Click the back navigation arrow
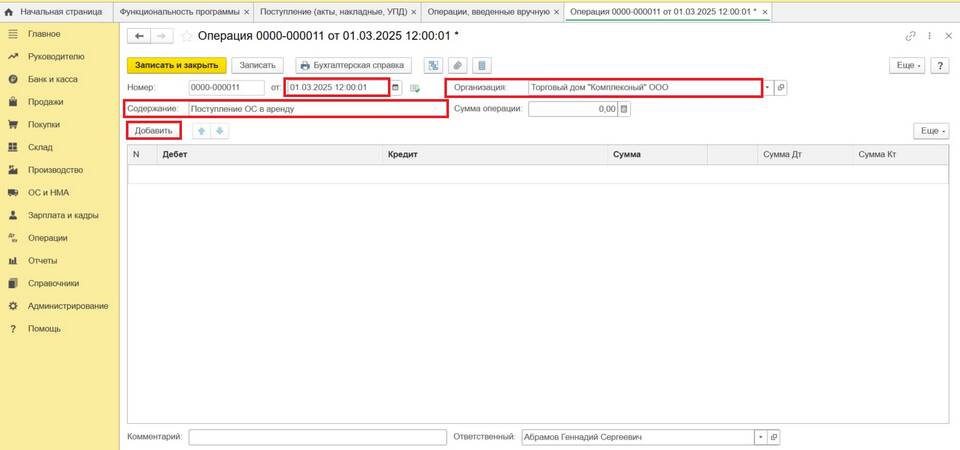 click(x=139, y=36)
